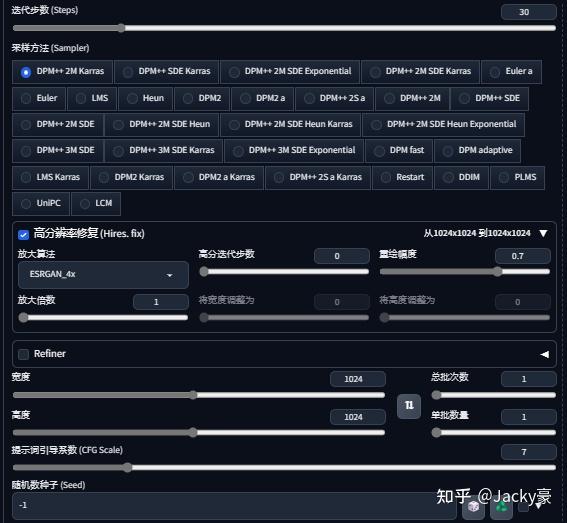Click the dice icon to randomize seed
The width and height of the screenshot is (567, 523).
473,506
